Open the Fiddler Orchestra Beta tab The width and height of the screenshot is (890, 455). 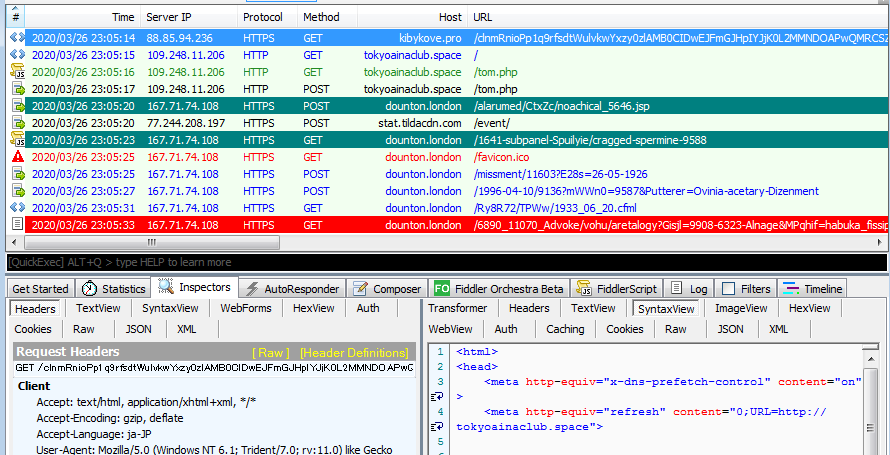click(x=499, y=289)
